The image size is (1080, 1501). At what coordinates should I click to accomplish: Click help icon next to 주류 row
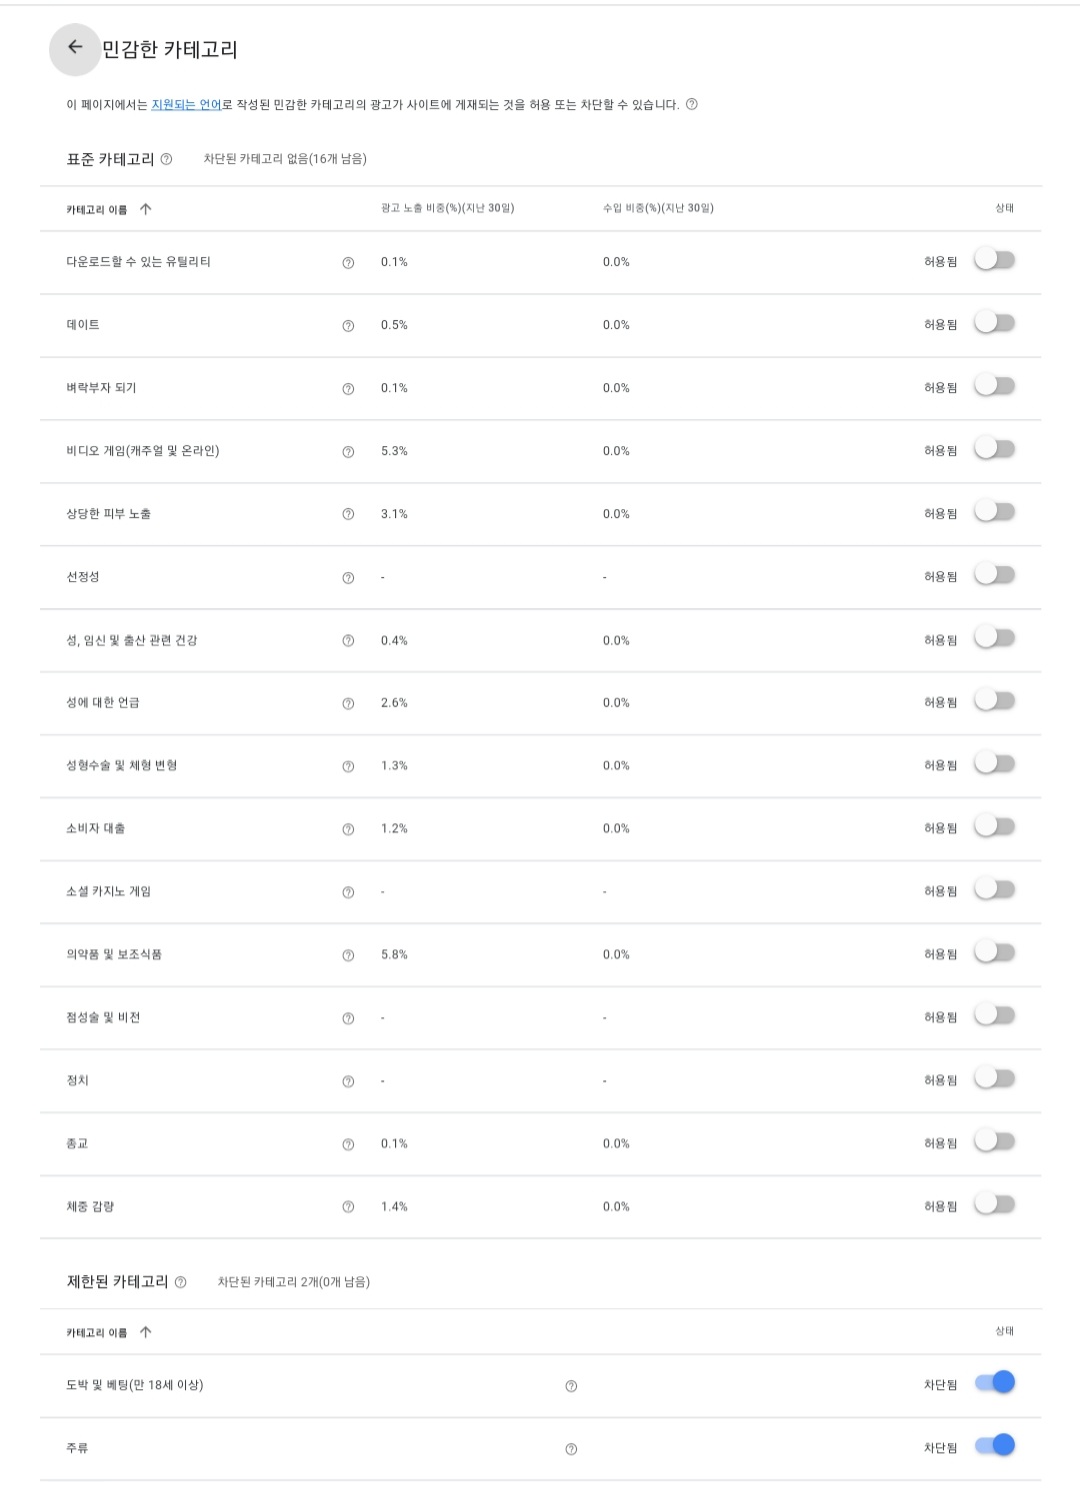(x=570, y=1446)
